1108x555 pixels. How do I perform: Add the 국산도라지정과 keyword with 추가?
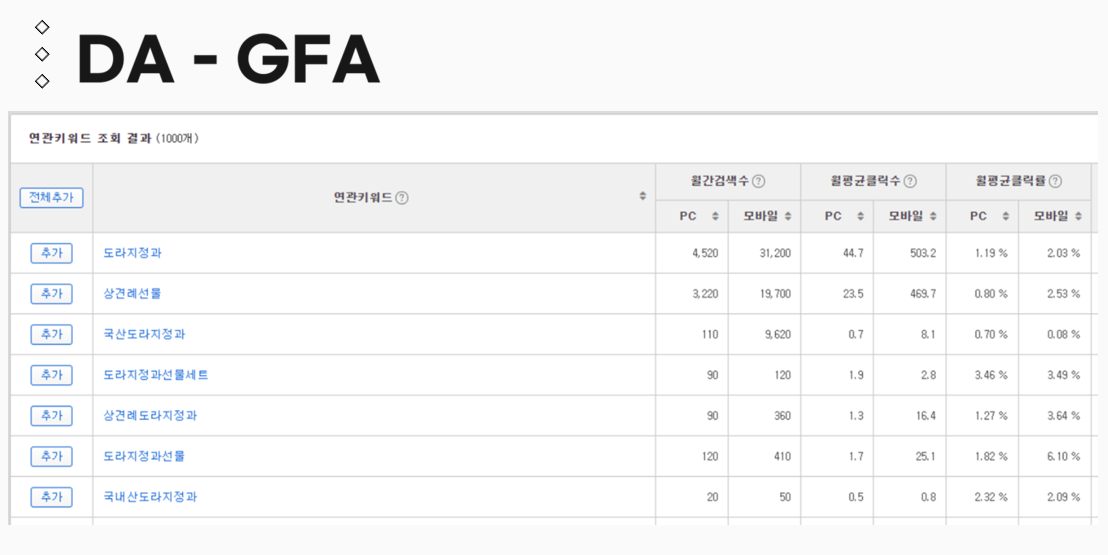(52, 334)
